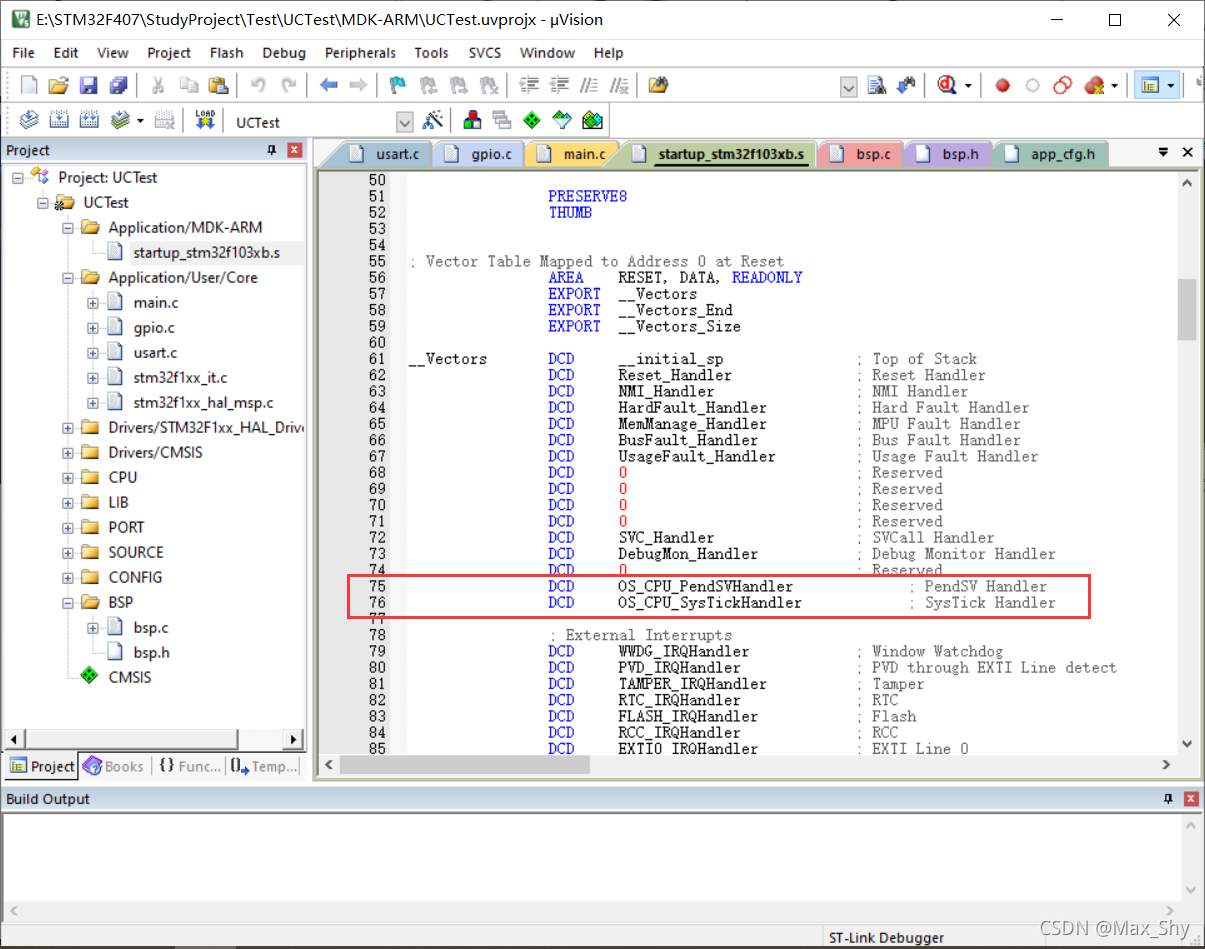Expand the Drivers/CMSIS folder node

tap(68, 452)
